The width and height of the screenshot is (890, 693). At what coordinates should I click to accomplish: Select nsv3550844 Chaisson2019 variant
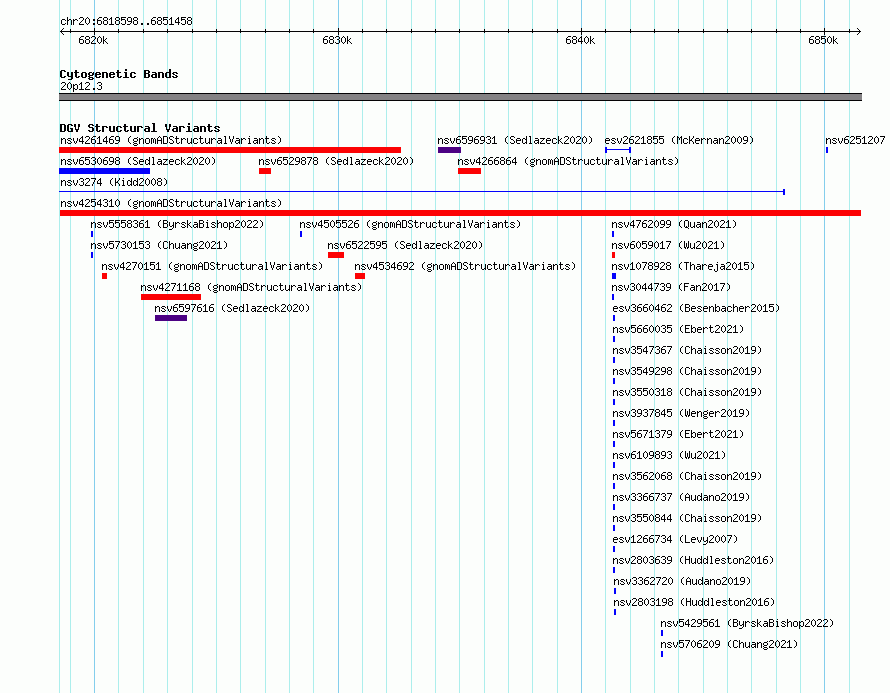click(687, 518)
